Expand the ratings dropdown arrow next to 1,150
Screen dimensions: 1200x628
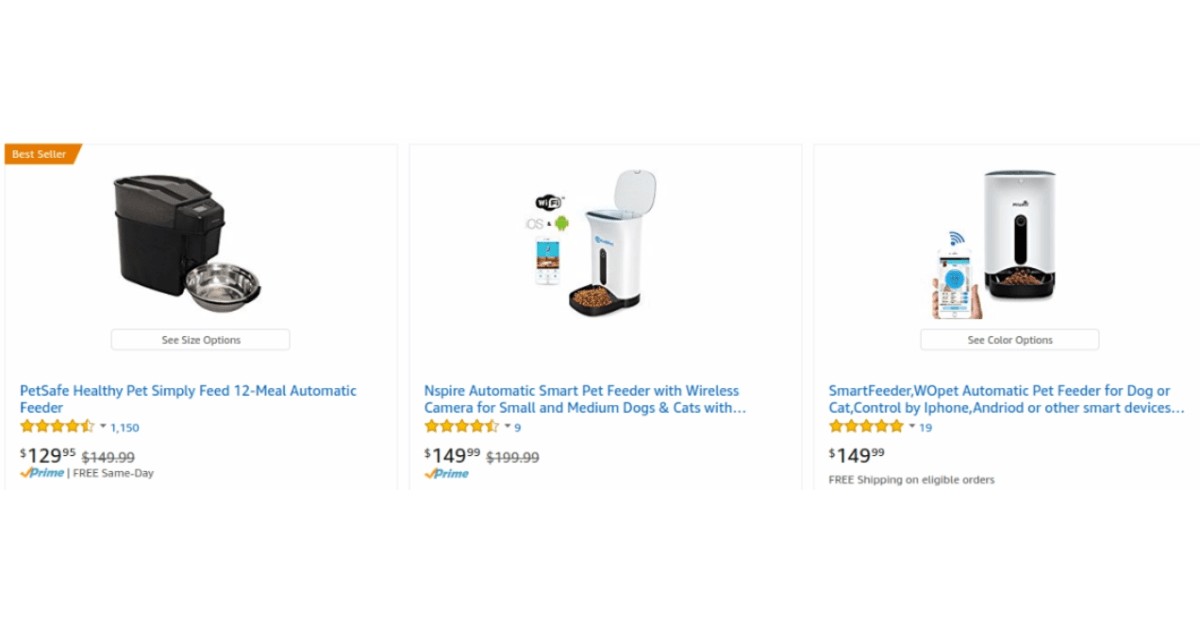[x=103, y=426]
